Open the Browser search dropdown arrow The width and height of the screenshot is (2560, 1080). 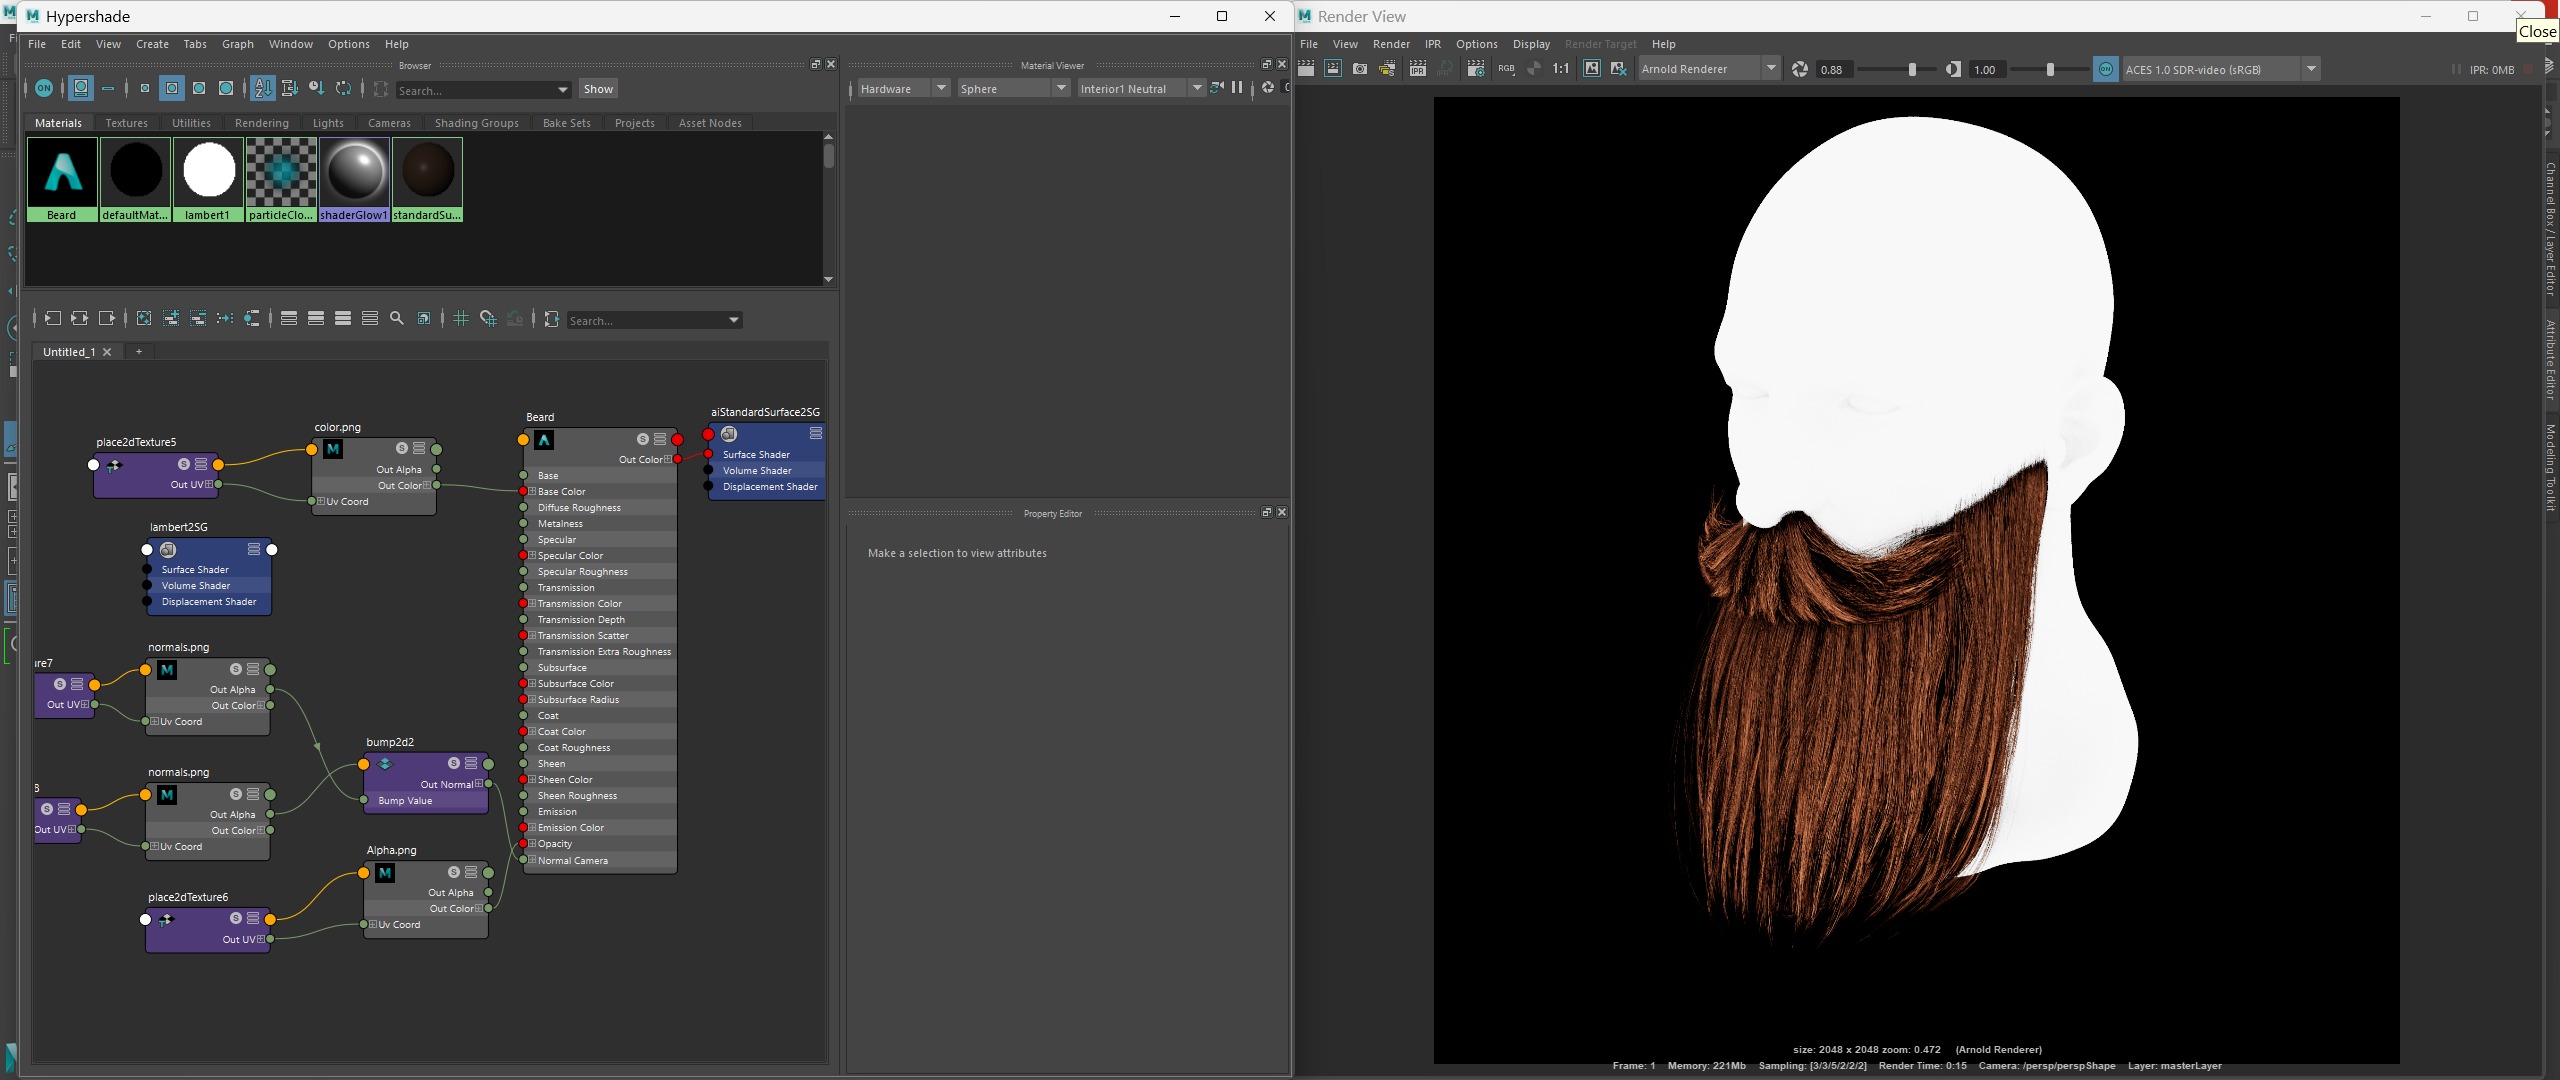point(563,90)
